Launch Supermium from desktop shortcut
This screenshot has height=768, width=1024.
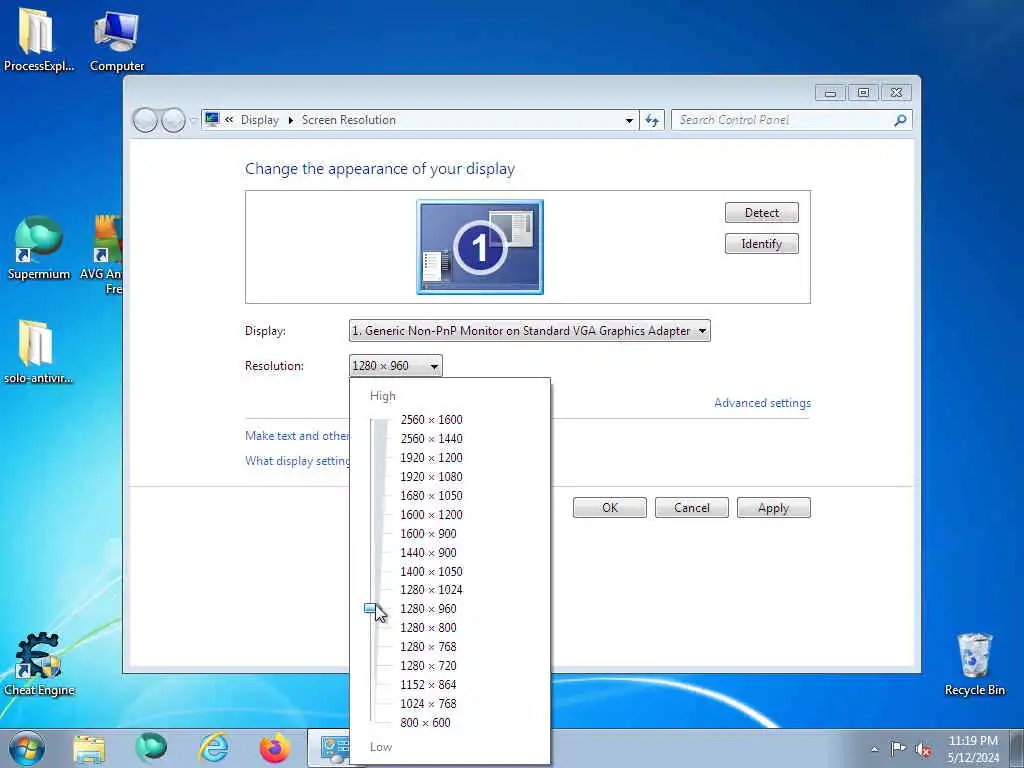39,247
